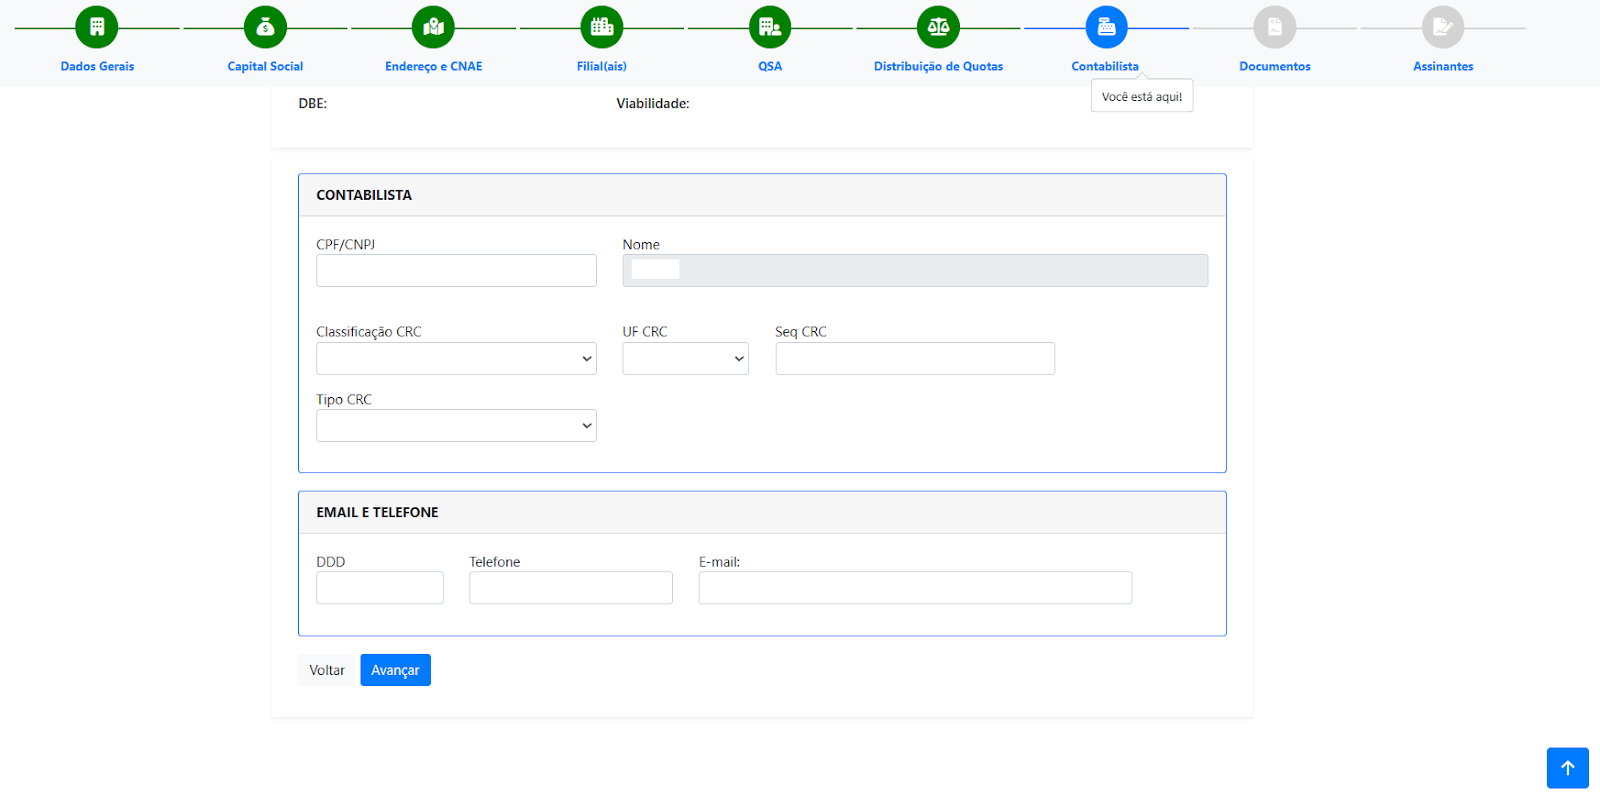
Task: Click the disabled Nome field
Action: point(915,271)
